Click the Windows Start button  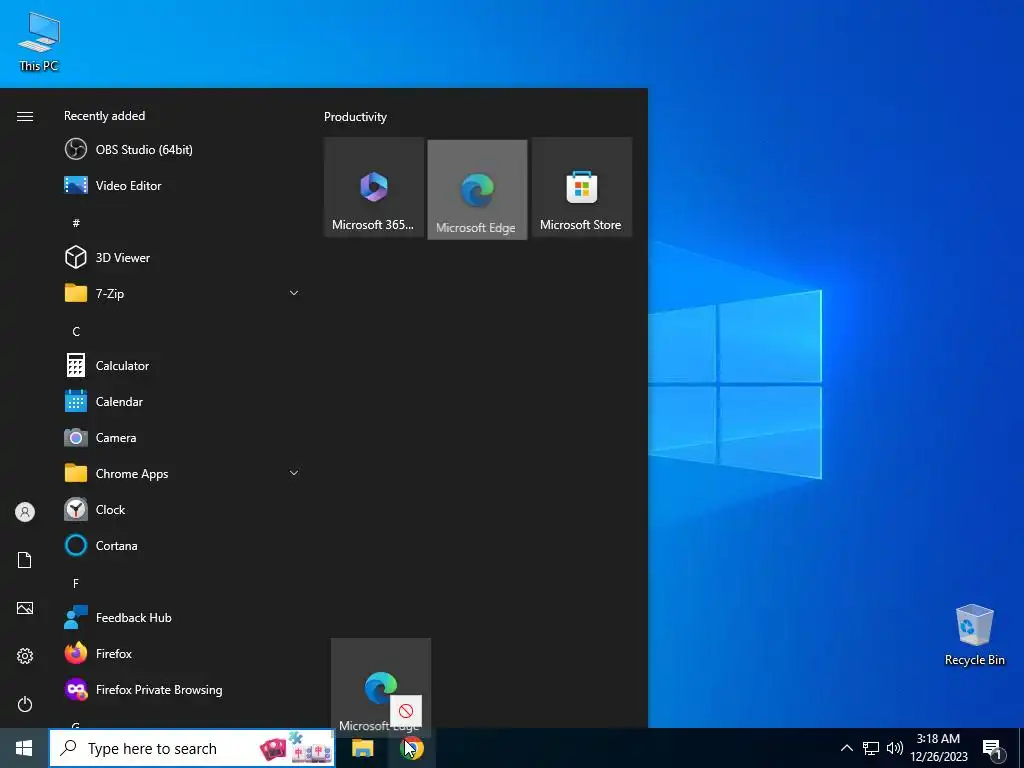tap(24, 748)
